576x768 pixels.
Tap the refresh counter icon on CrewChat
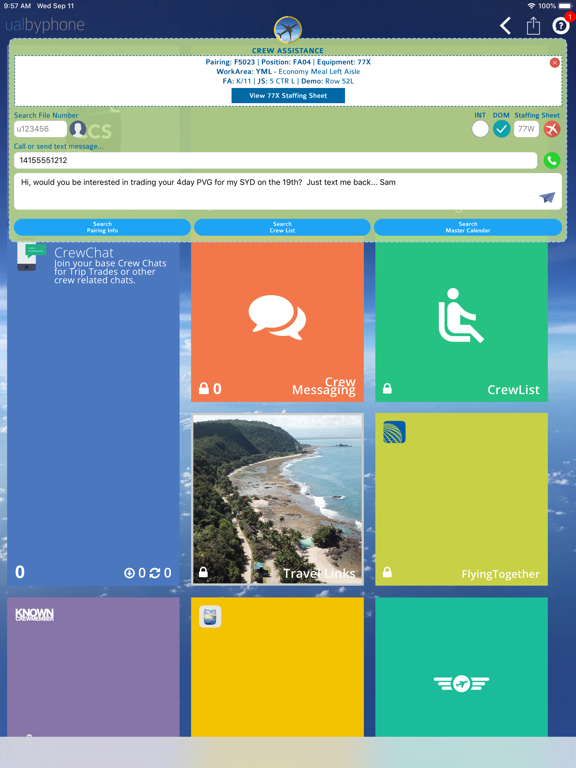[155, 573]
